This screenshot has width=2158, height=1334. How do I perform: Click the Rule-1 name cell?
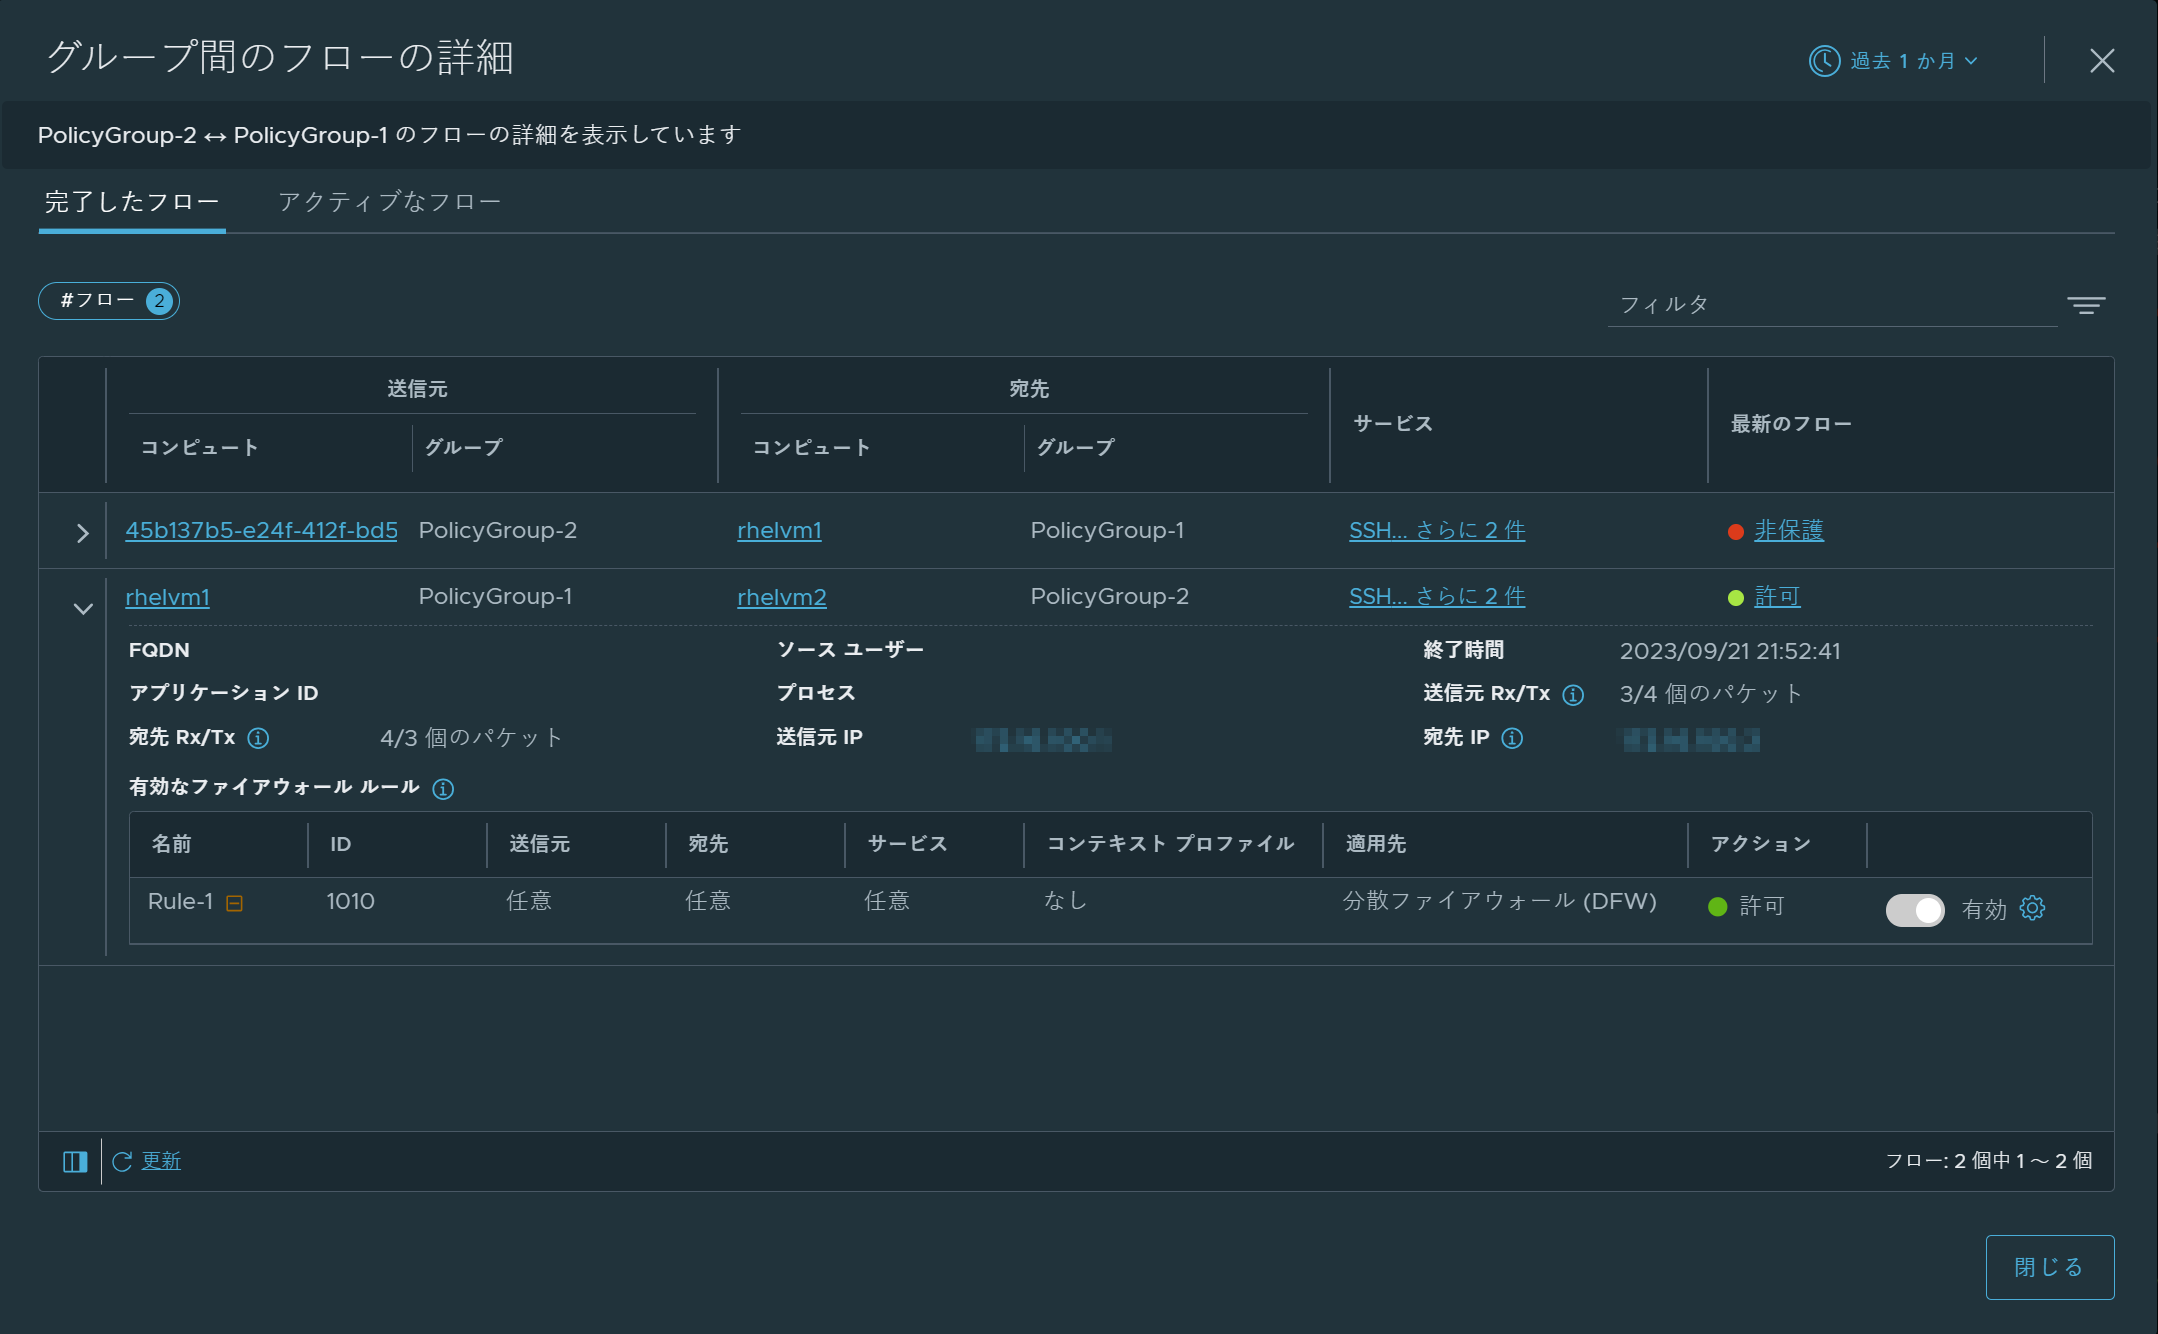(x=181, y=902)
